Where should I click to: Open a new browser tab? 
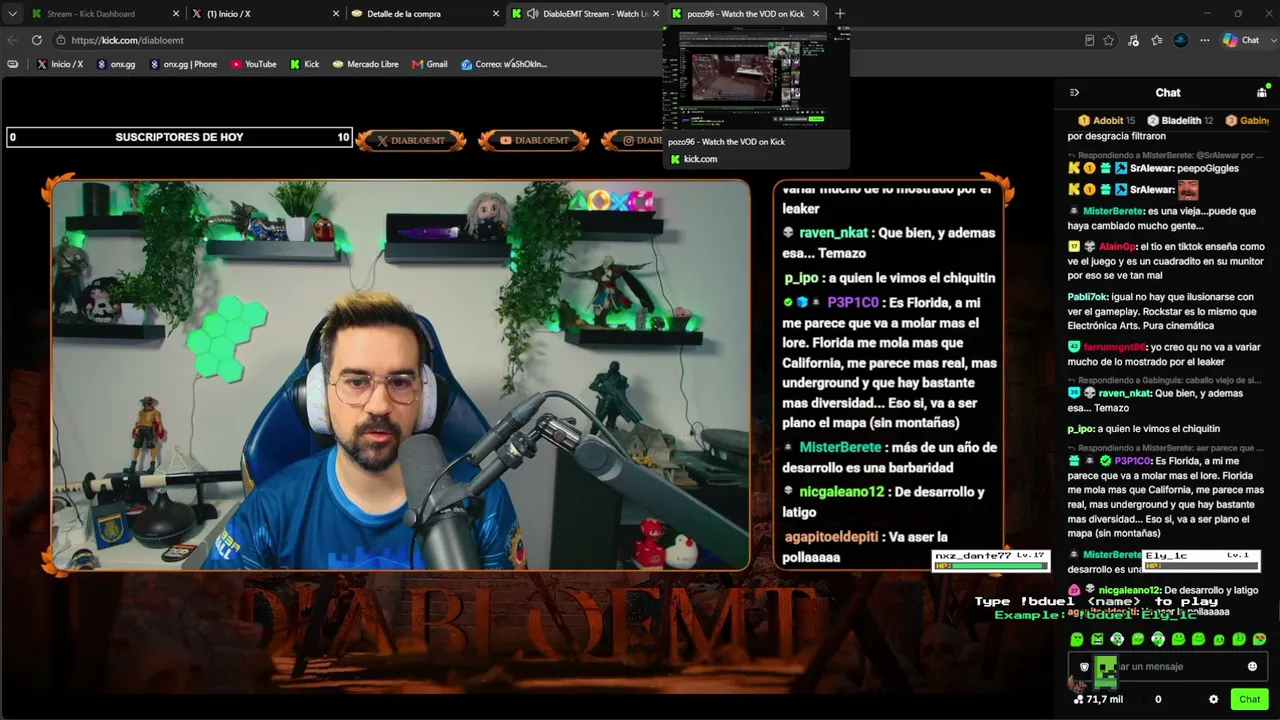(840, 14)
